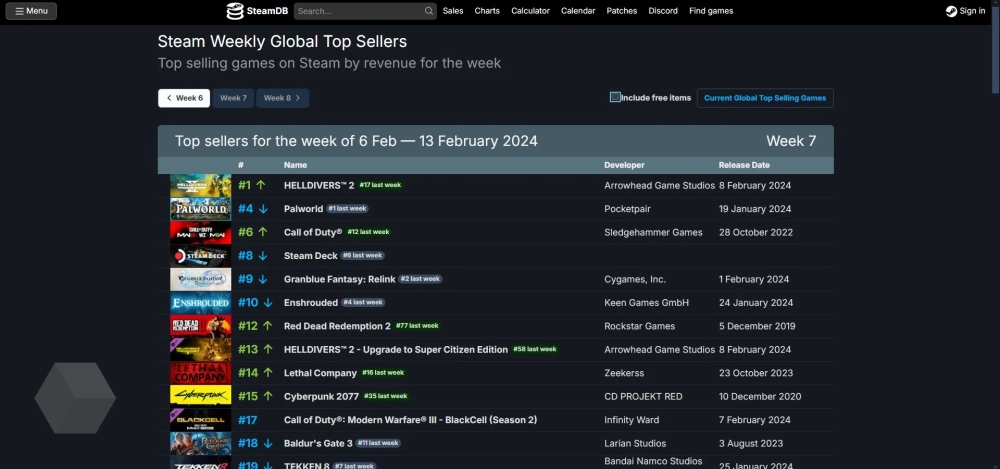This screenshot has height=469, width=1000.
Task: Click the Red Dead Redemption 2 thumbnail
Action: (x=200, y=326)
